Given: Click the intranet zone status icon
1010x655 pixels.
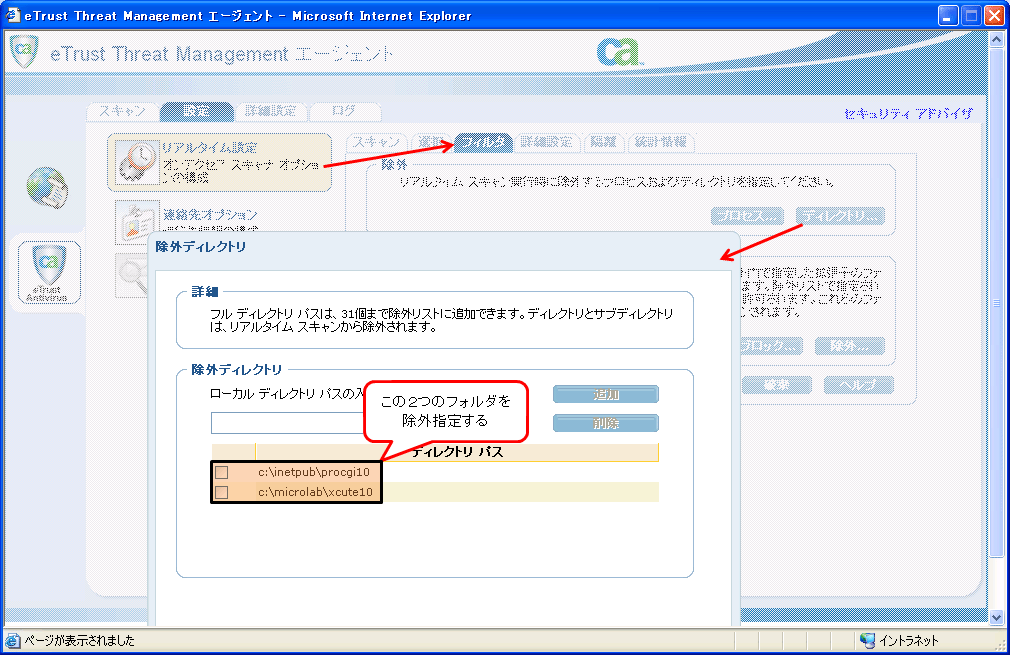Looking at the screenshot, I should click(x=867, y=640).
